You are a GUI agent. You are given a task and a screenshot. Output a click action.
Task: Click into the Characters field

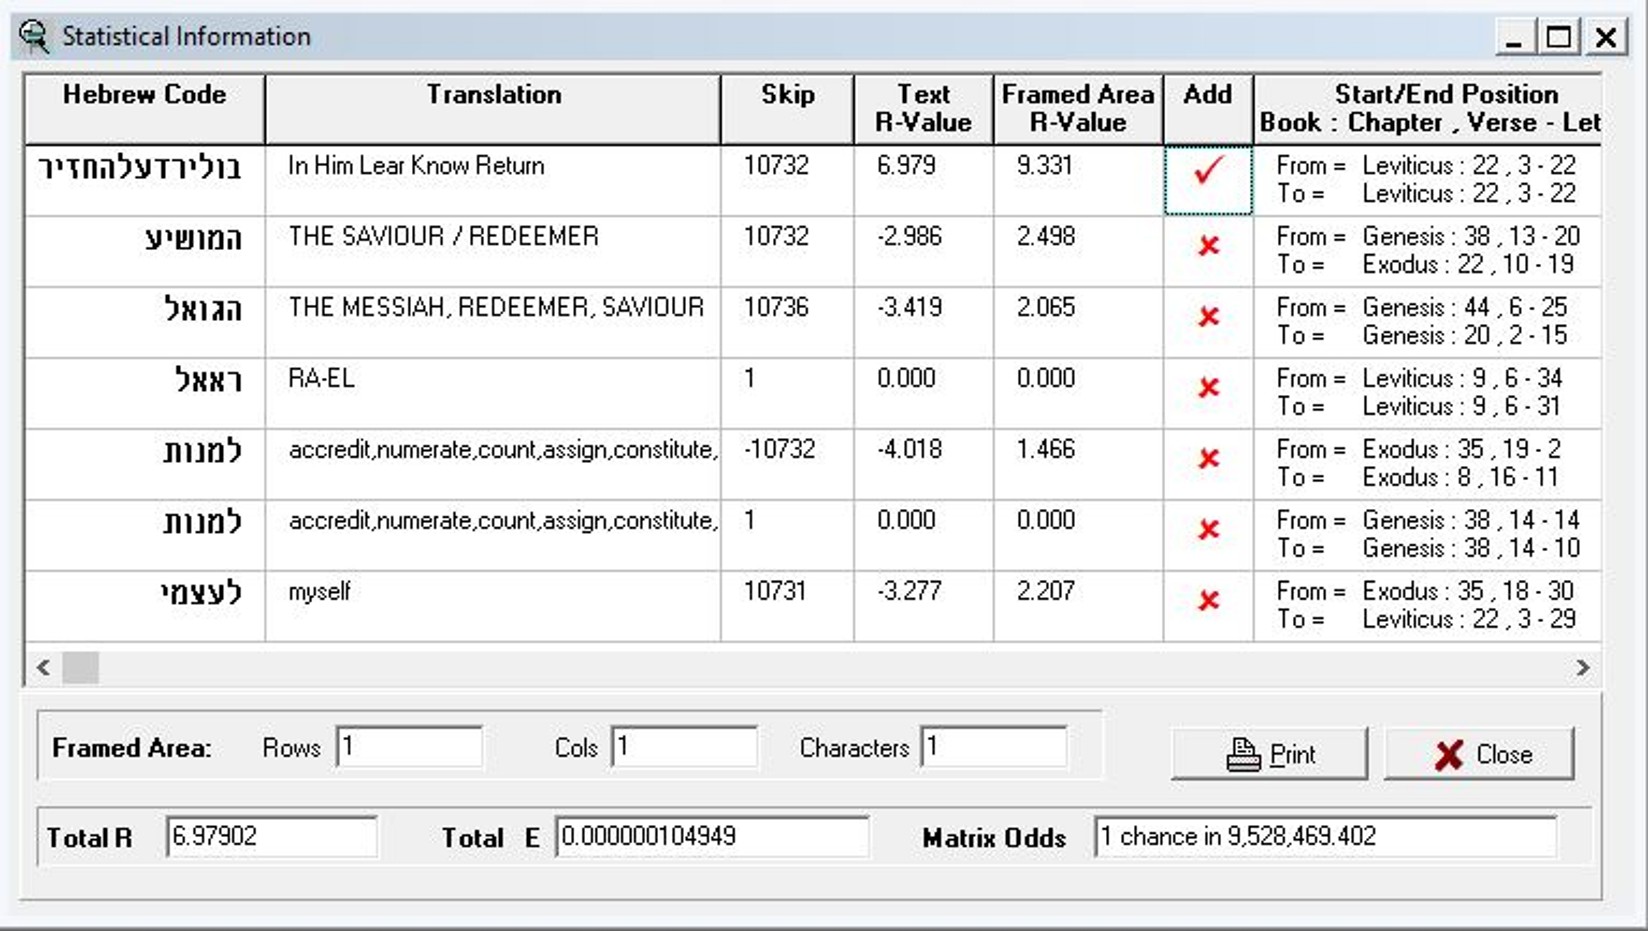pos(994,747)
